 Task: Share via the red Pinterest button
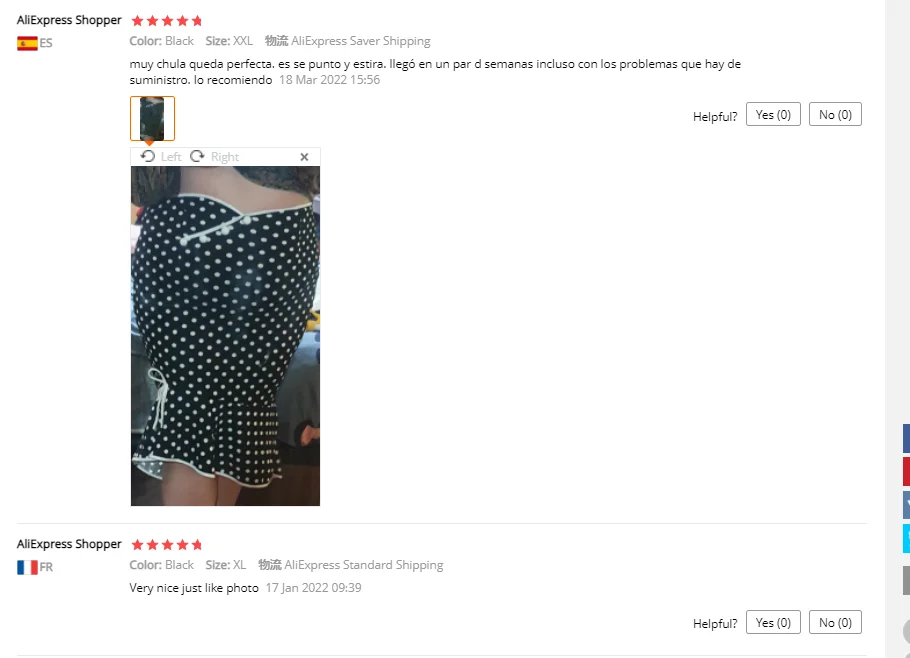pos(906,471)
